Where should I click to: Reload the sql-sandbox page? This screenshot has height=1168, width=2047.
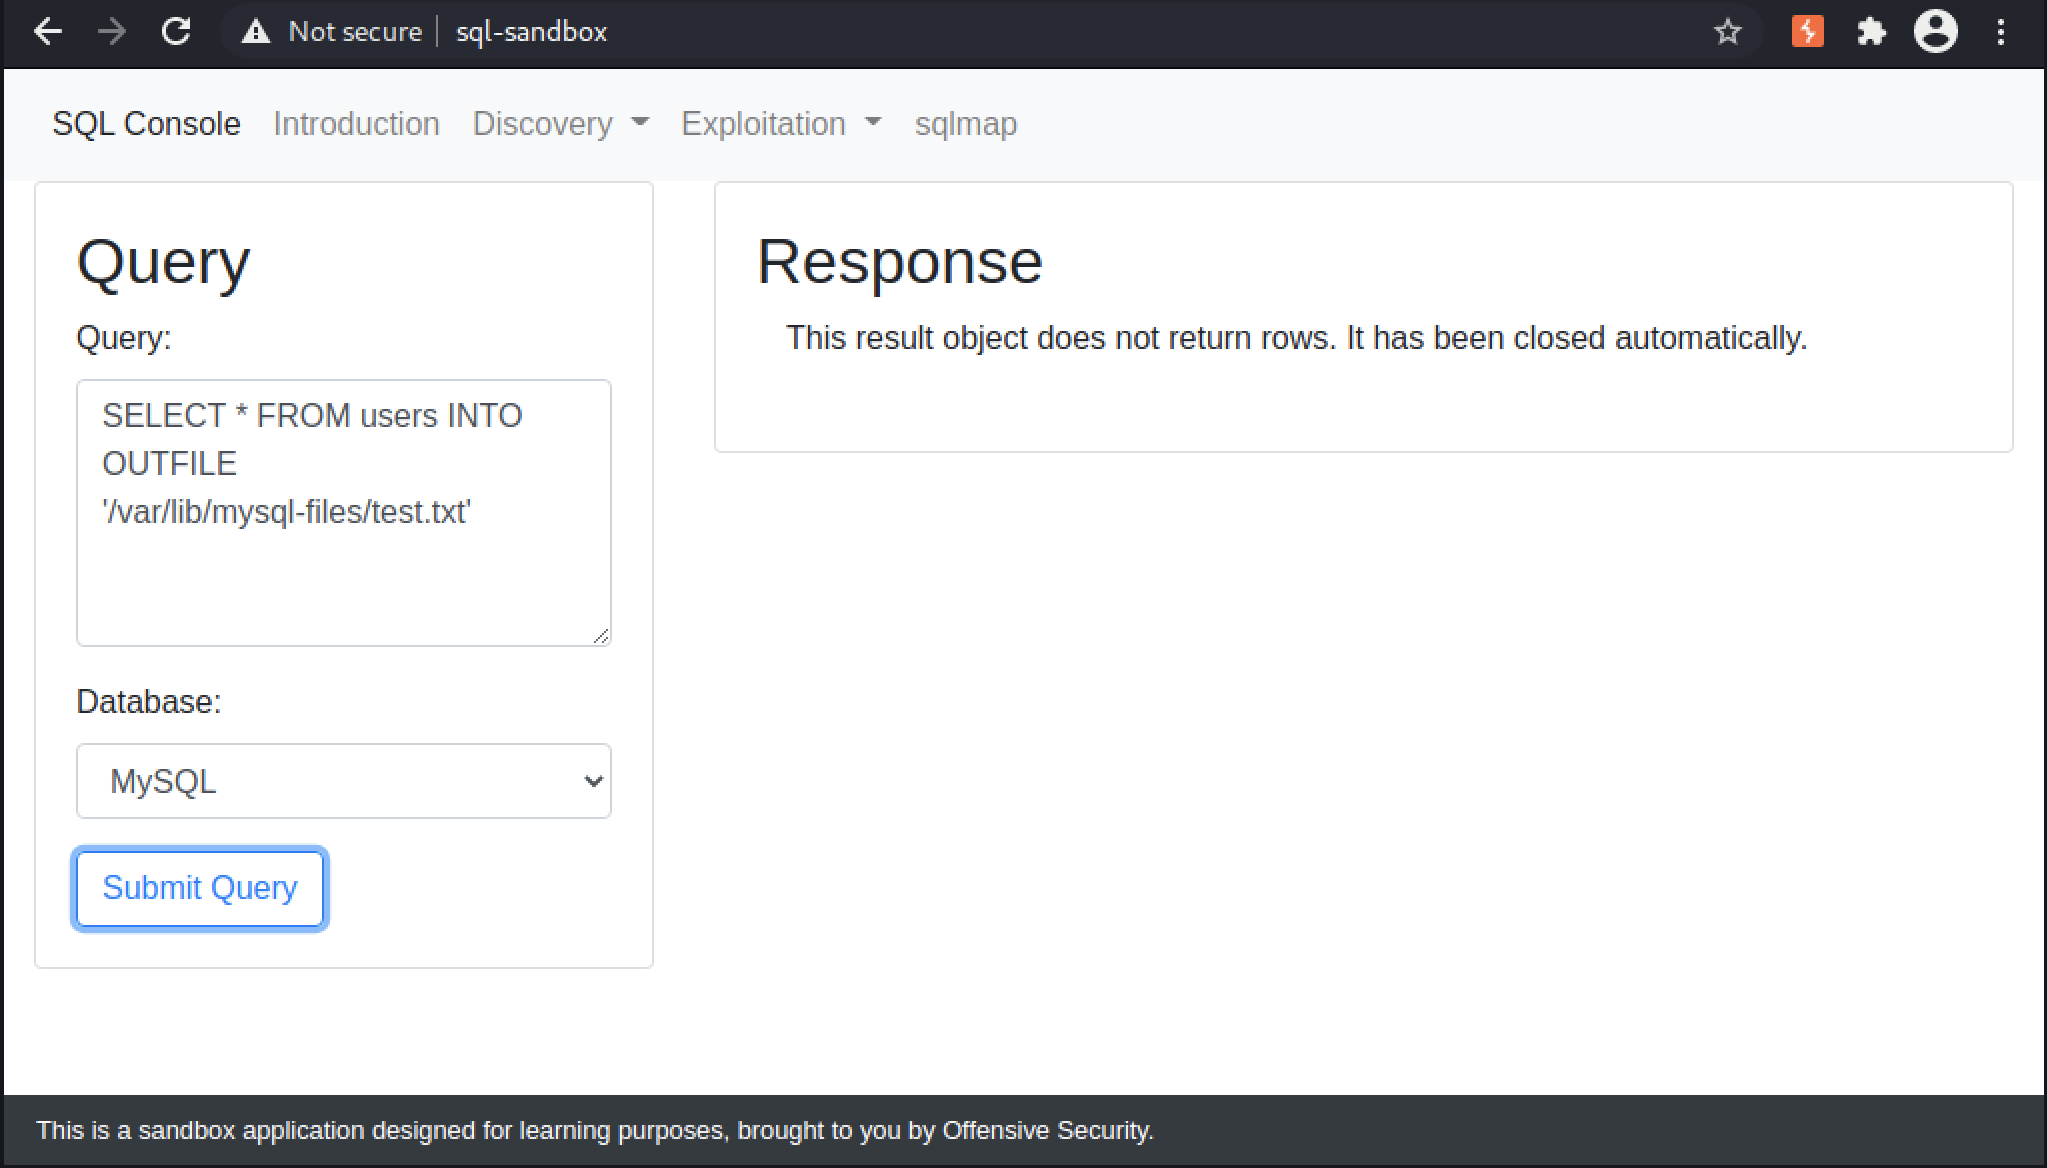point(176,32)
